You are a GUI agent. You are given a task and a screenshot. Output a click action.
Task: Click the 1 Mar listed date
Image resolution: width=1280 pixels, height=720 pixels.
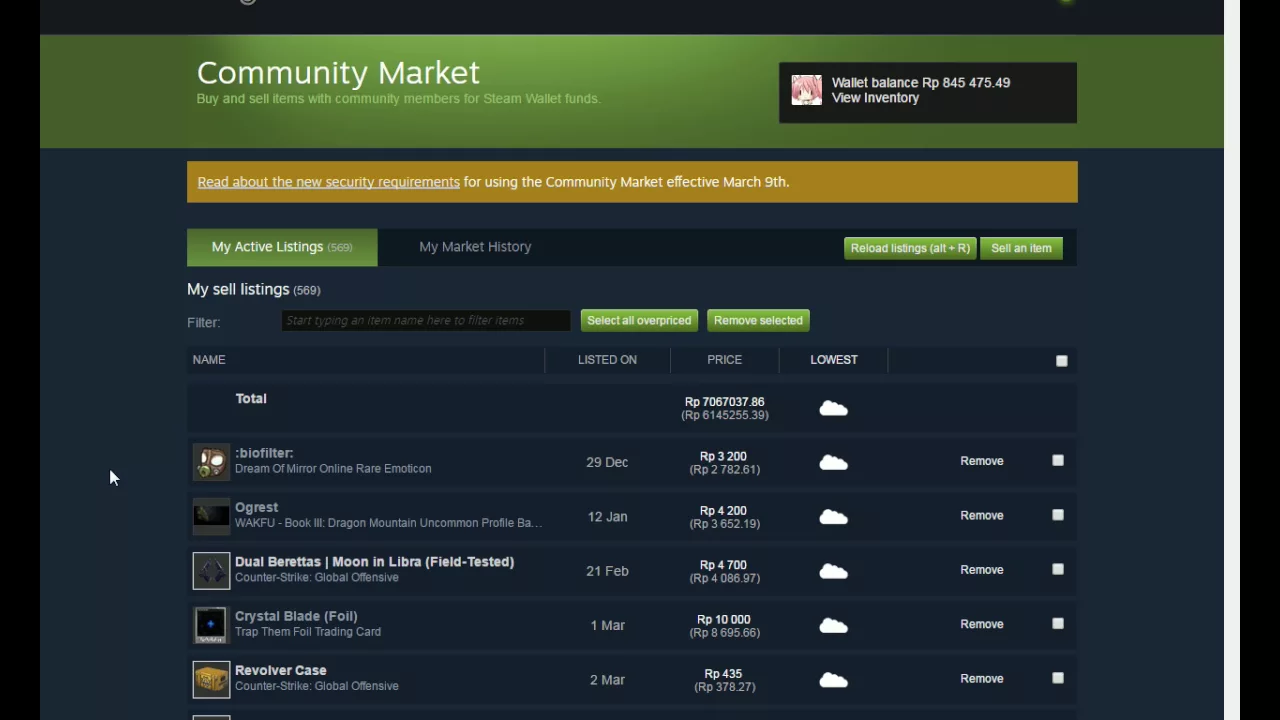pyautogui.click(x=607, y=625)
